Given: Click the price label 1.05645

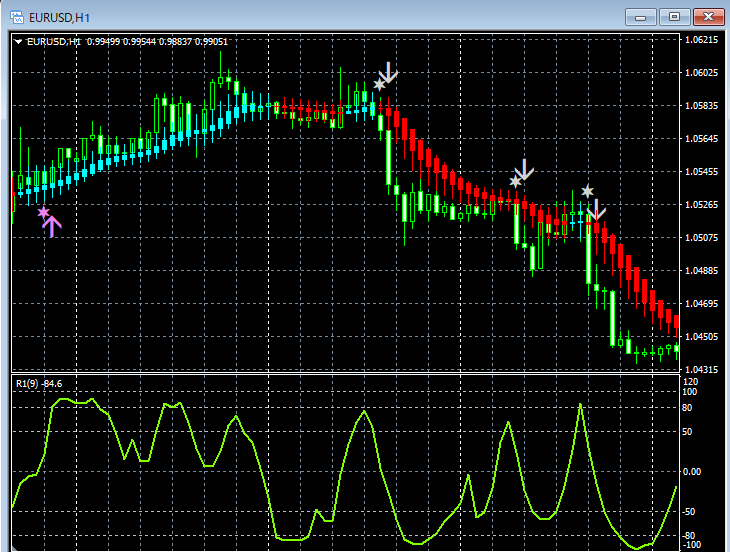Looking at the screenshot, I should [701, 139].
